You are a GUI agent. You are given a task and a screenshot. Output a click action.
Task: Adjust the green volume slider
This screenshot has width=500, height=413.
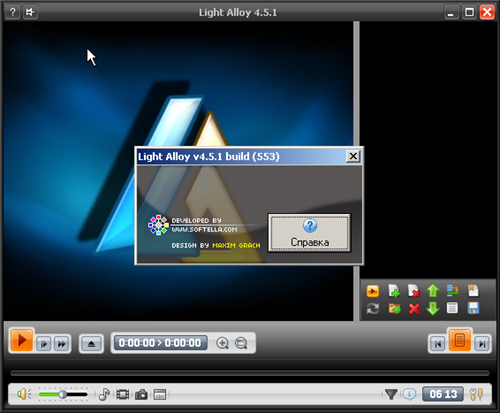(63, 395)
